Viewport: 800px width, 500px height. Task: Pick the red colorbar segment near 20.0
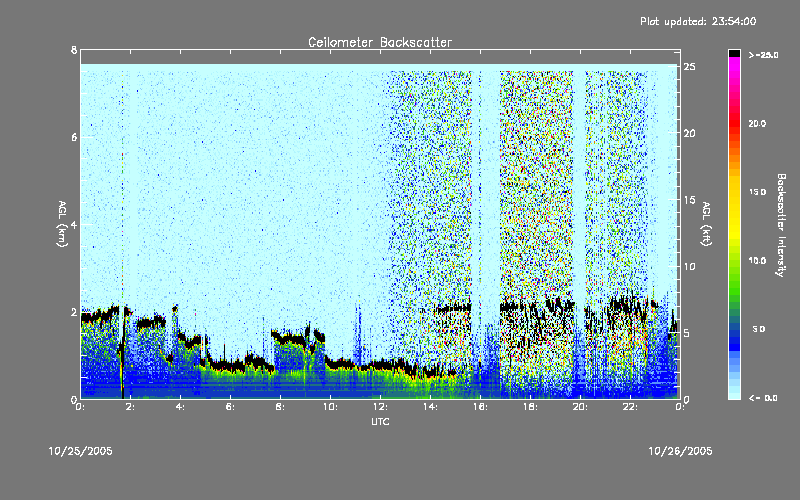[x=734, y=122]
